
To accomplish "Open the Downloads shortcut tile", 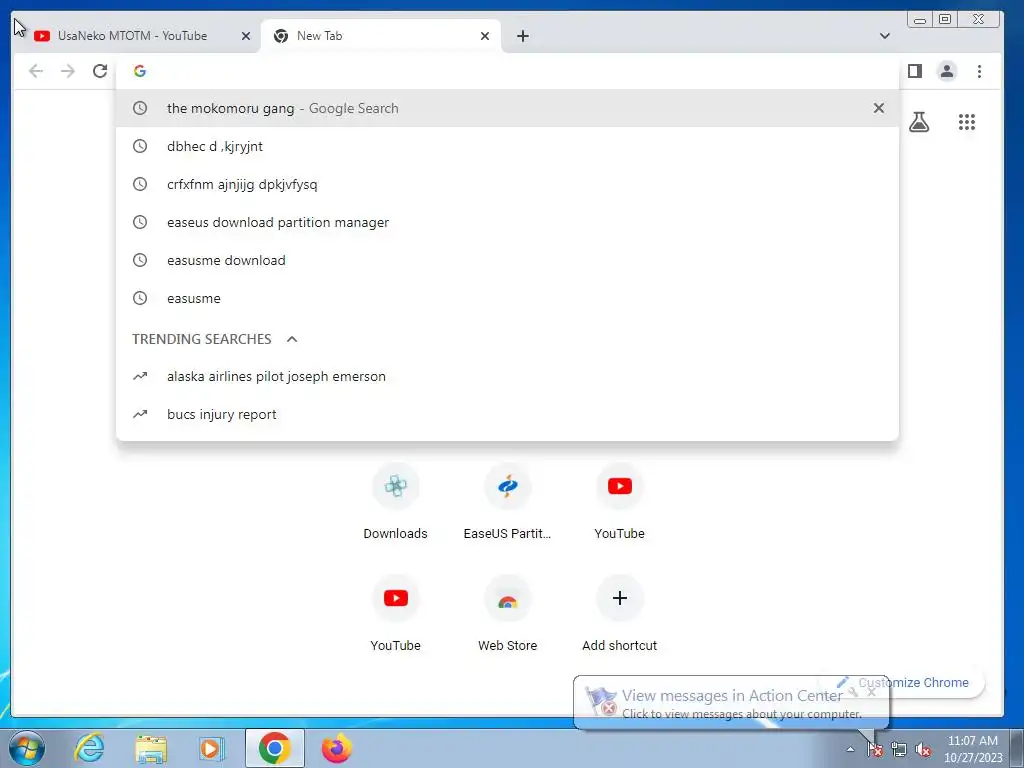I will (x=396, y=502).
